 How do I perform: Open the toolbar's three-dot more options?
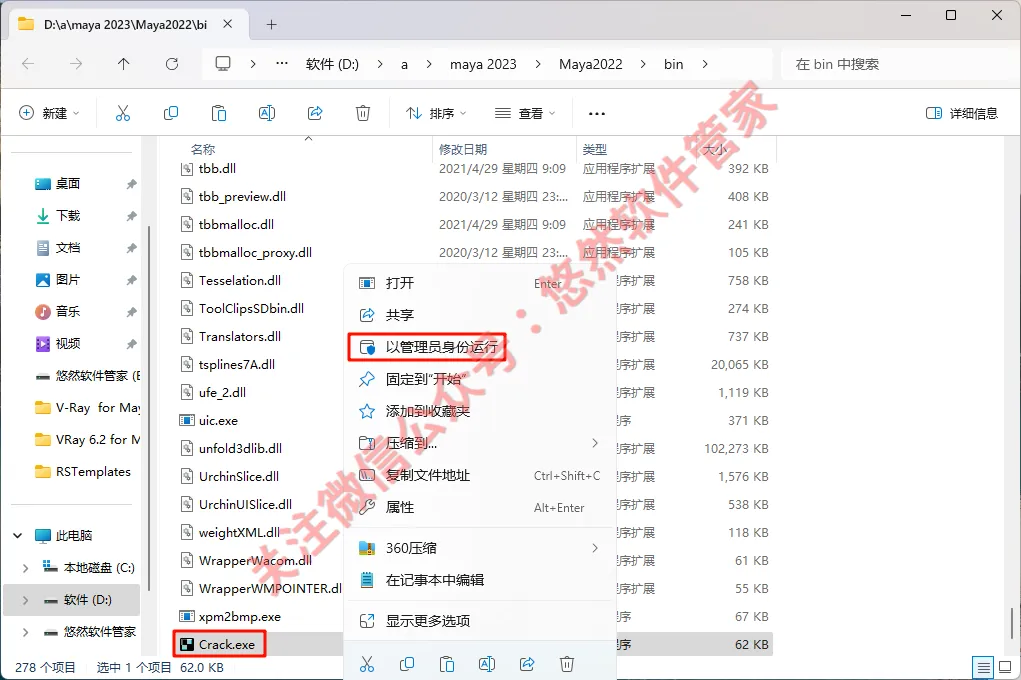(x=596, y=113)
